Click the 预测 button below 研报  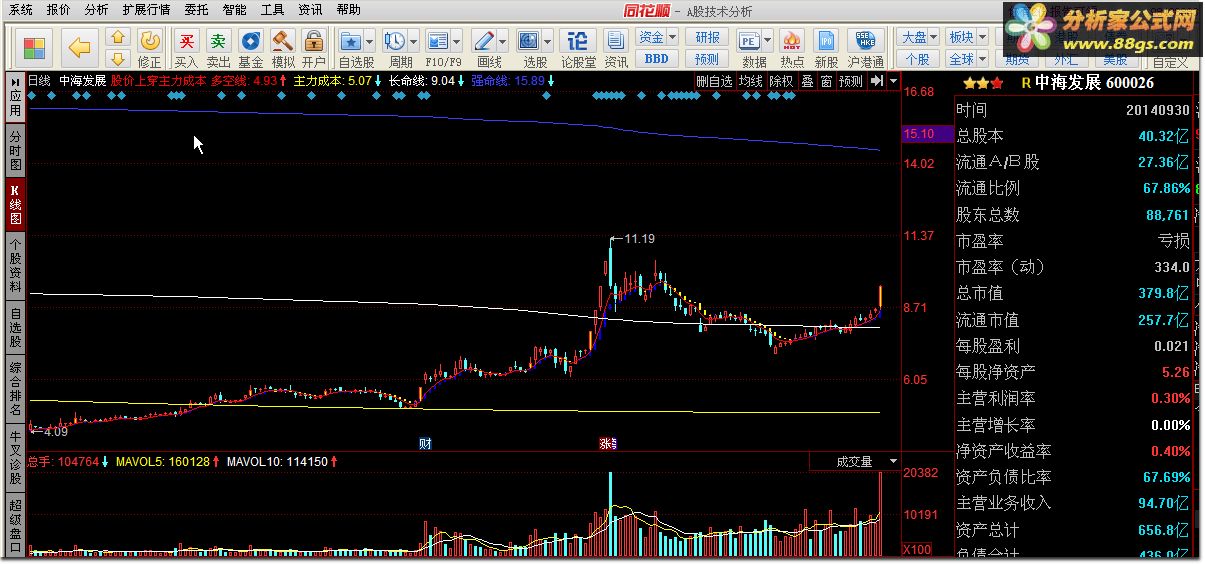707,59
